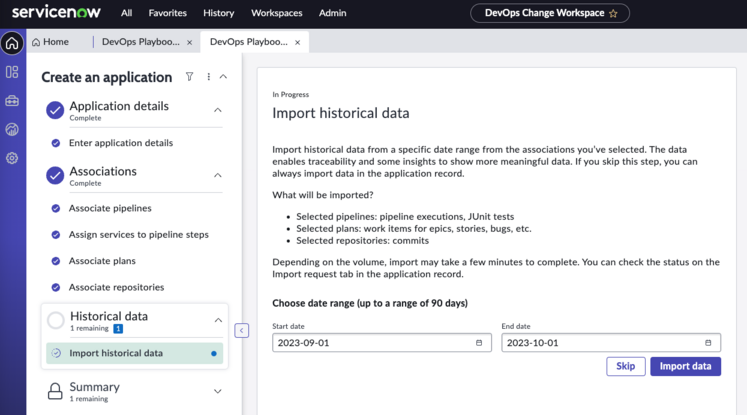
Task: Click the Import data button
Action: coord(685,366)
